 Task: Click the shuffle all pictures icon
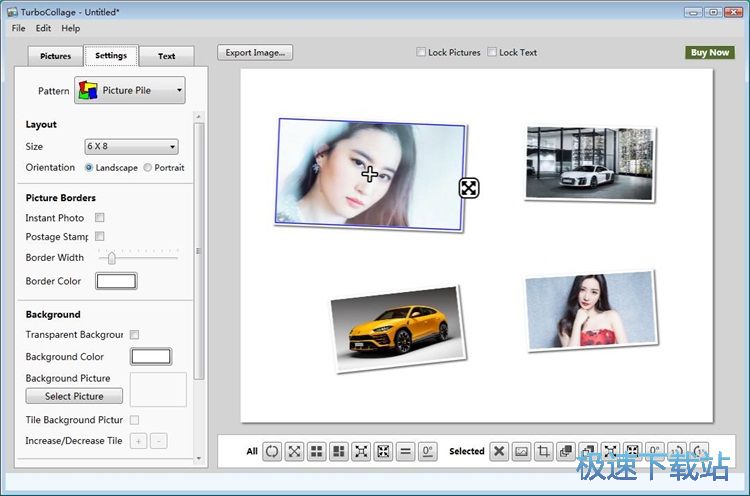272,452
